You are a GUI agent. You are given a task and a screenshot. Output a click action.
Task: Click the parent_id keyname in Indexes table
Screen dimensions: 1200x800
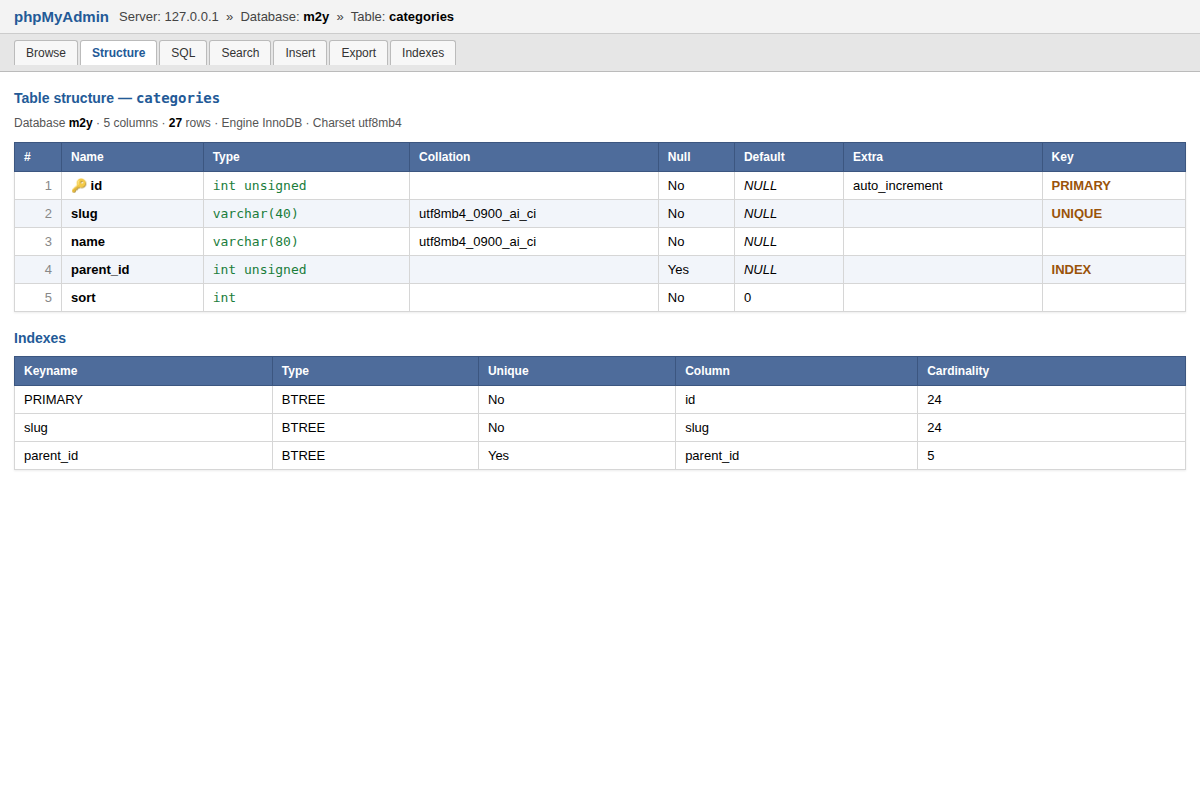pos(51,455)
